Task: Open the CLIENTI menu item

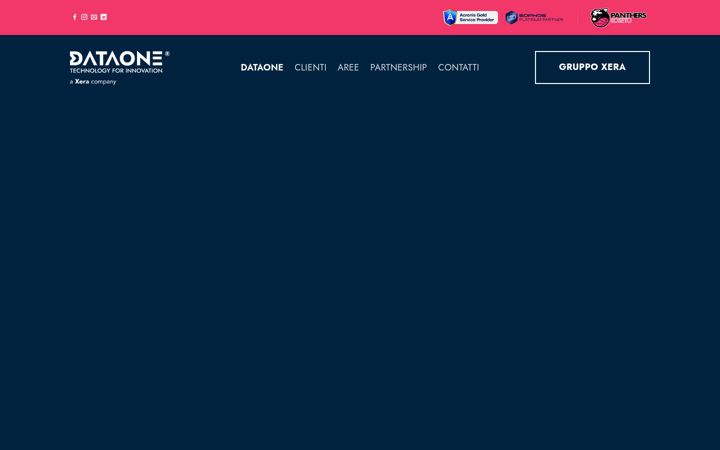Action: (310, 68)
